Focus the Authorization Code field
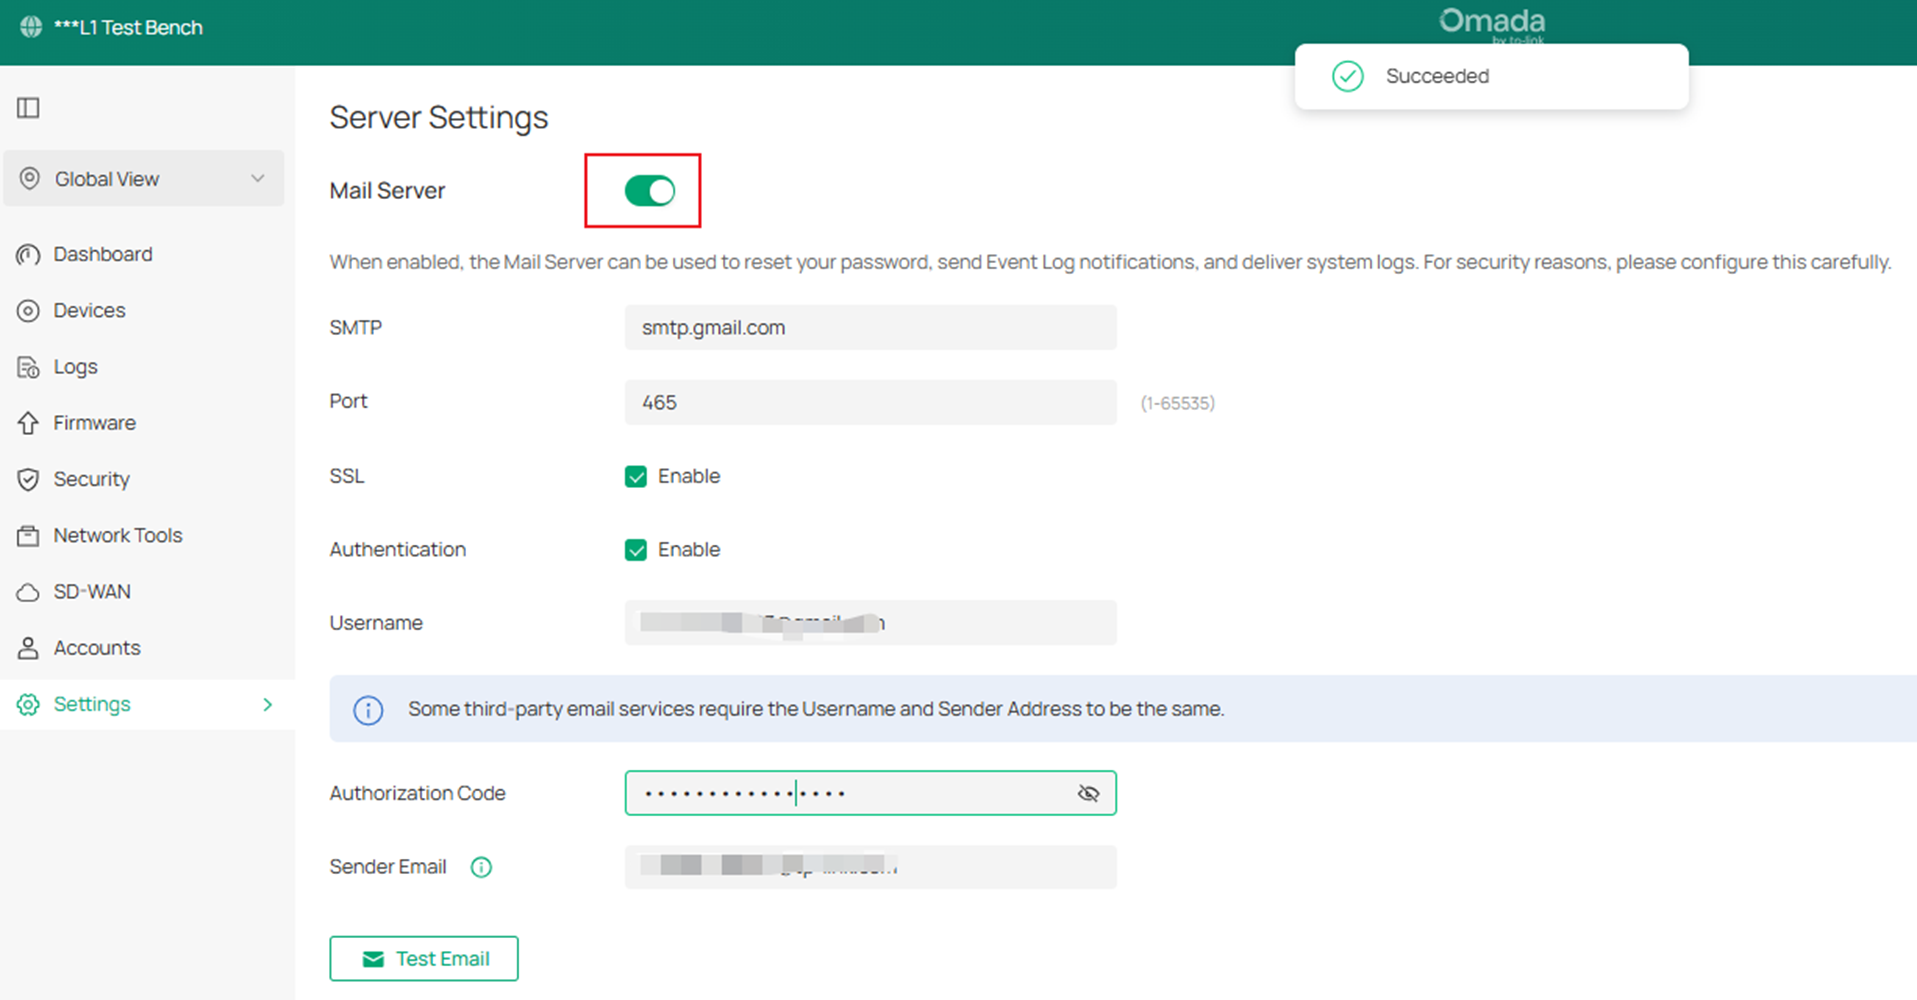The width and height of the screenshot is (1917, 1000). tap(870, 793)
